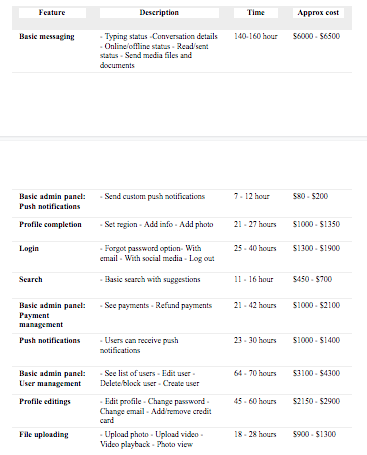Screen dimensions: 367x455
Task: Select the Basic messaging feature cell
Action: click(x=47, y=36)
